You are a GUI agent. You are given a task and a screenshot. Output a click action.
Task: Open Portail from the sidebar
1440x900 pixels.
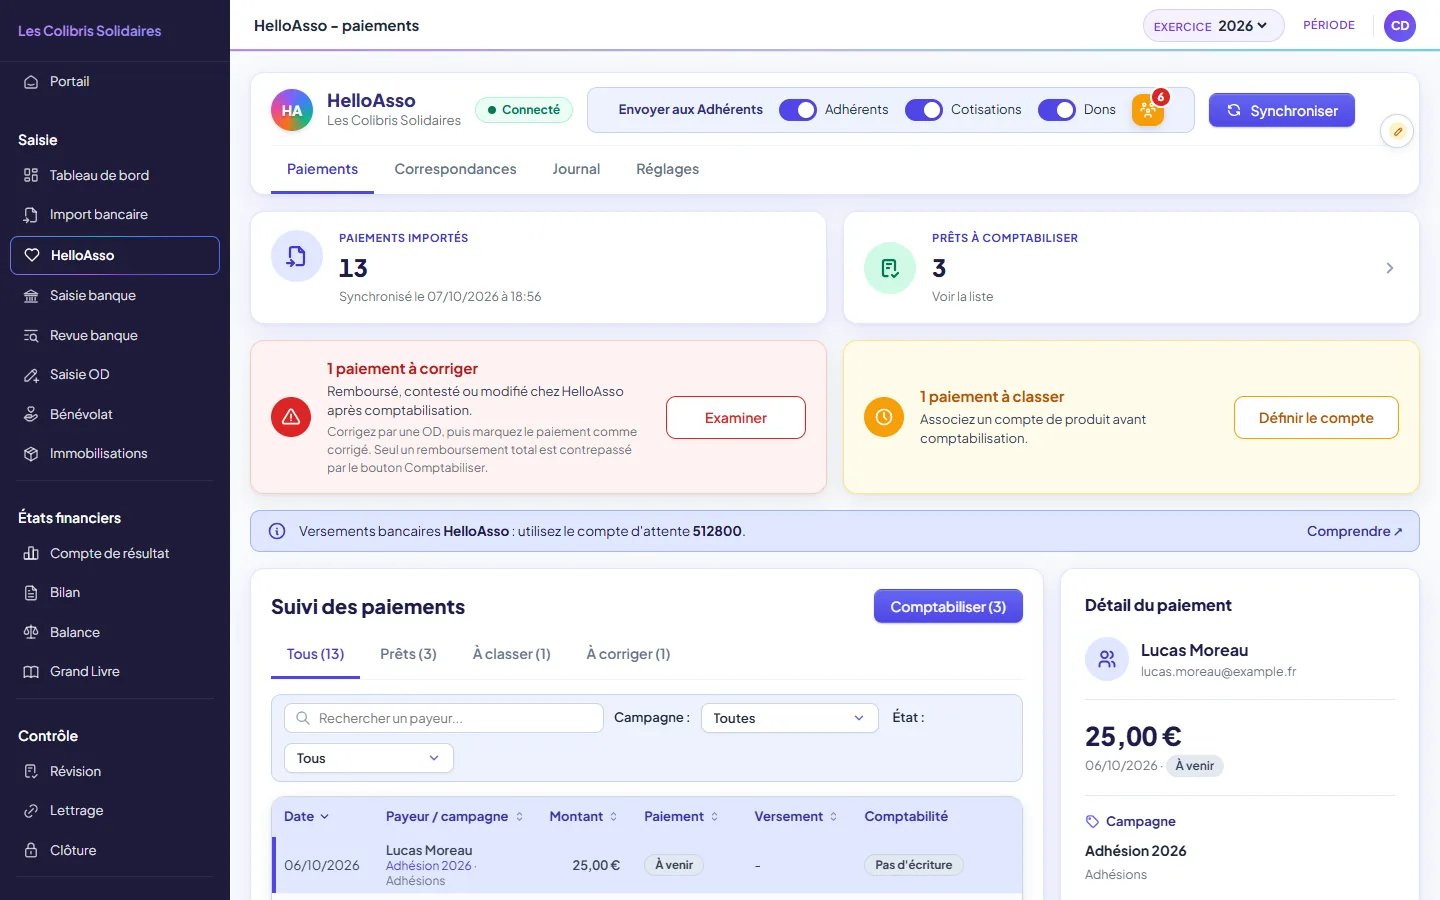[115, 82]
